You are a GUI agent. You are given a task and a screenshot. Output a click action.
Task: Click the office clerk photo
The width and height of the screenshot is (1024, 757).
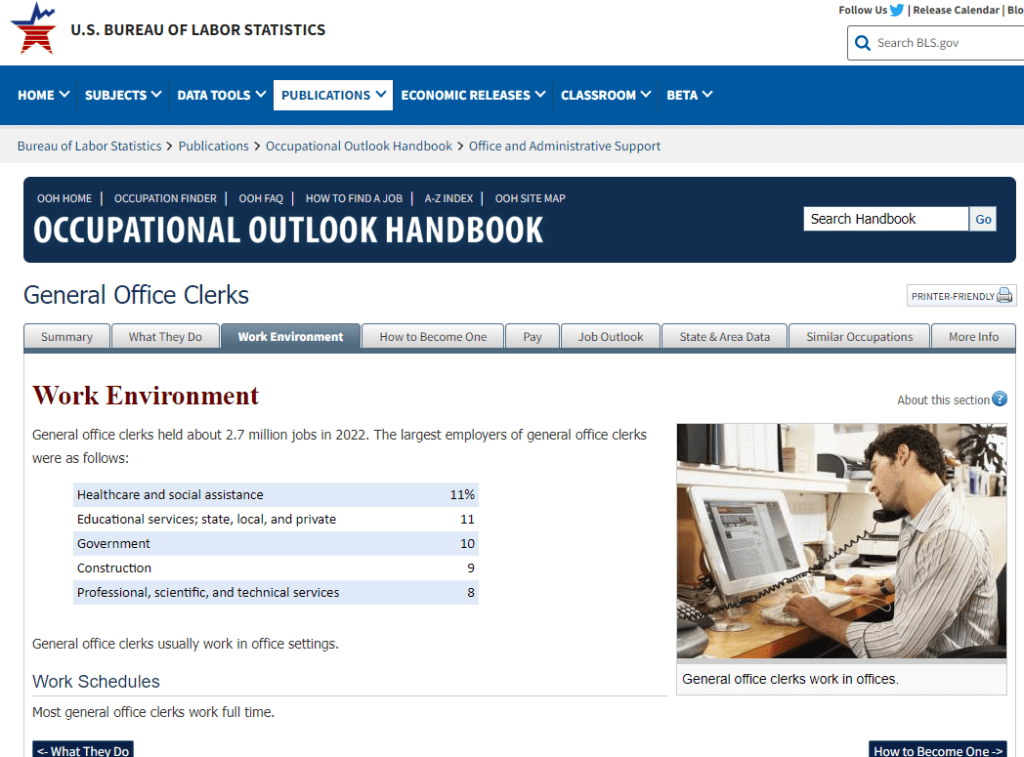(x=841, y=541)
